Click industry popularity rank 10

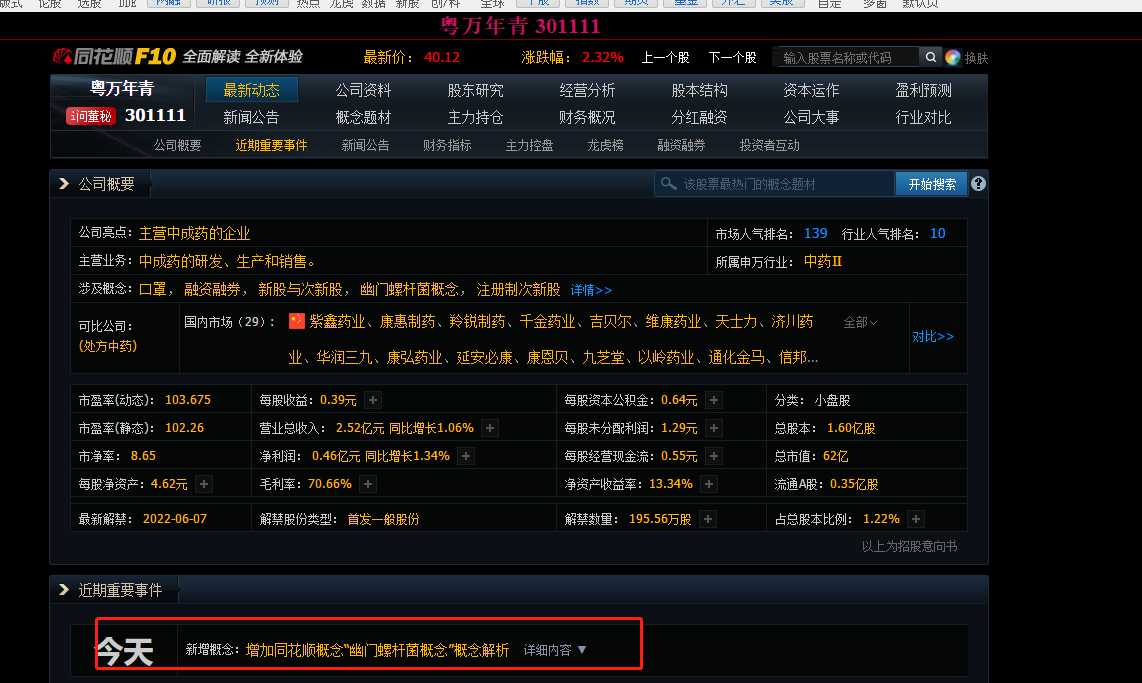point(937,233)
